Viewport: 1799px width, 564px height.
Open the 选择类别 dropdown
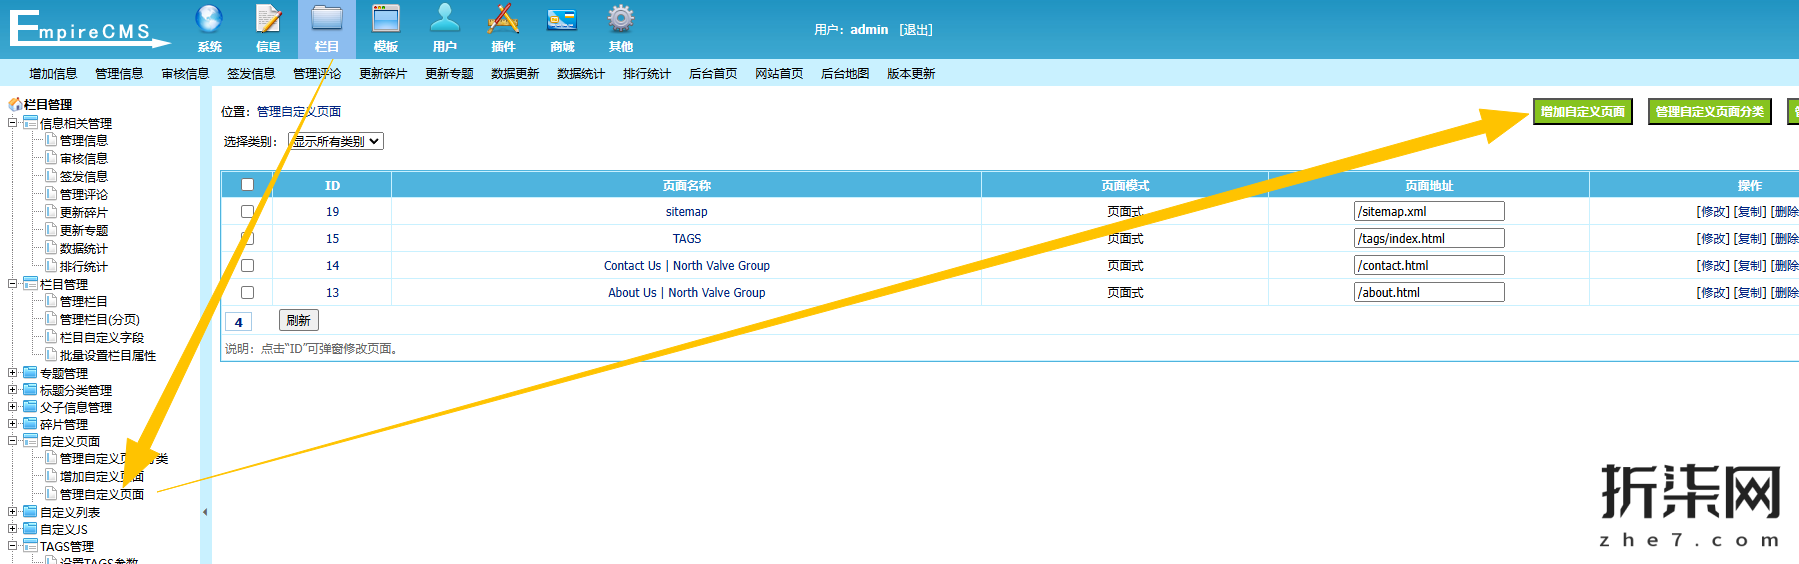click(x=336, y=141)
